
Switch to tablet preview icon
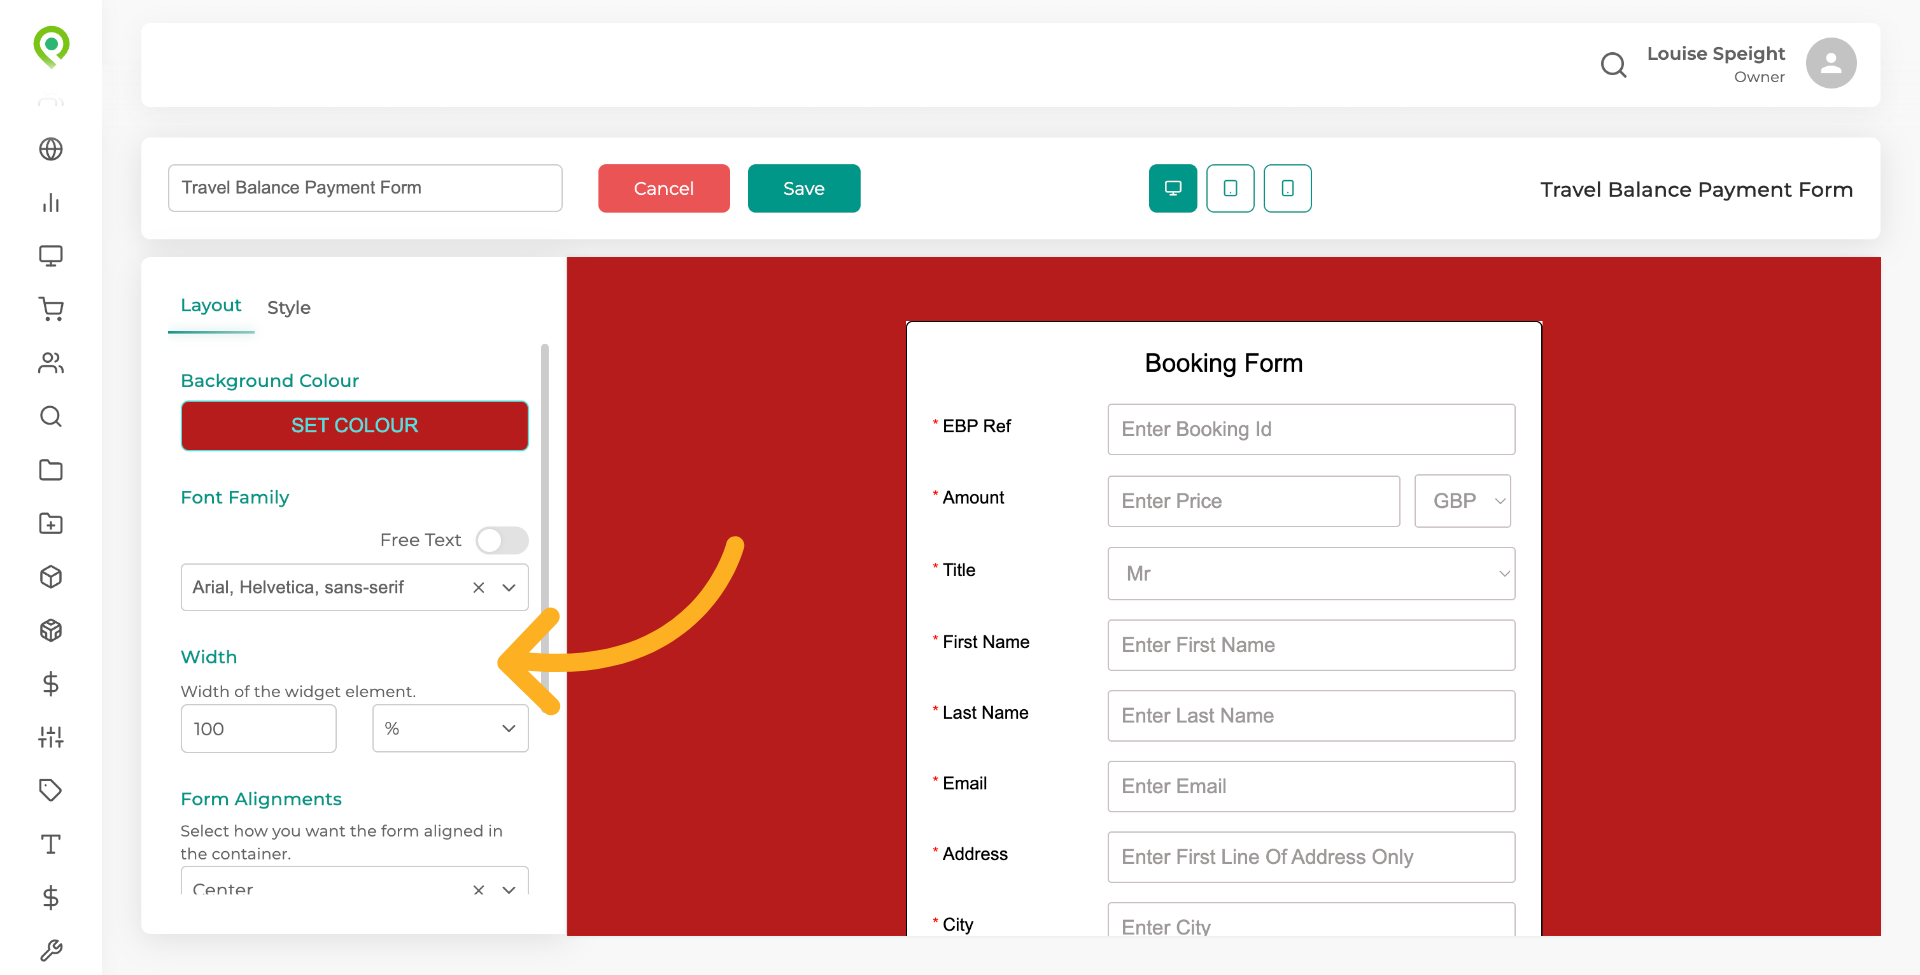click(1230, 188)
